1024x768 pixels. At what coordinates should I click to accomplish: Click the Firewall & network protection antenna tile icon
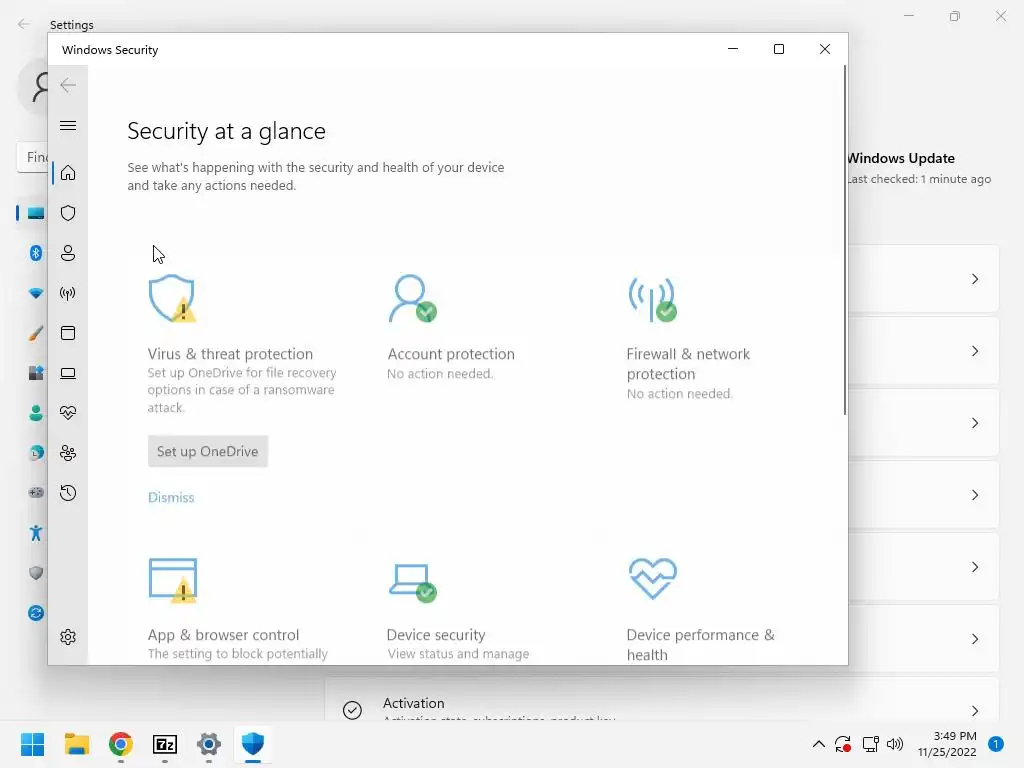[x=652, y=299]
